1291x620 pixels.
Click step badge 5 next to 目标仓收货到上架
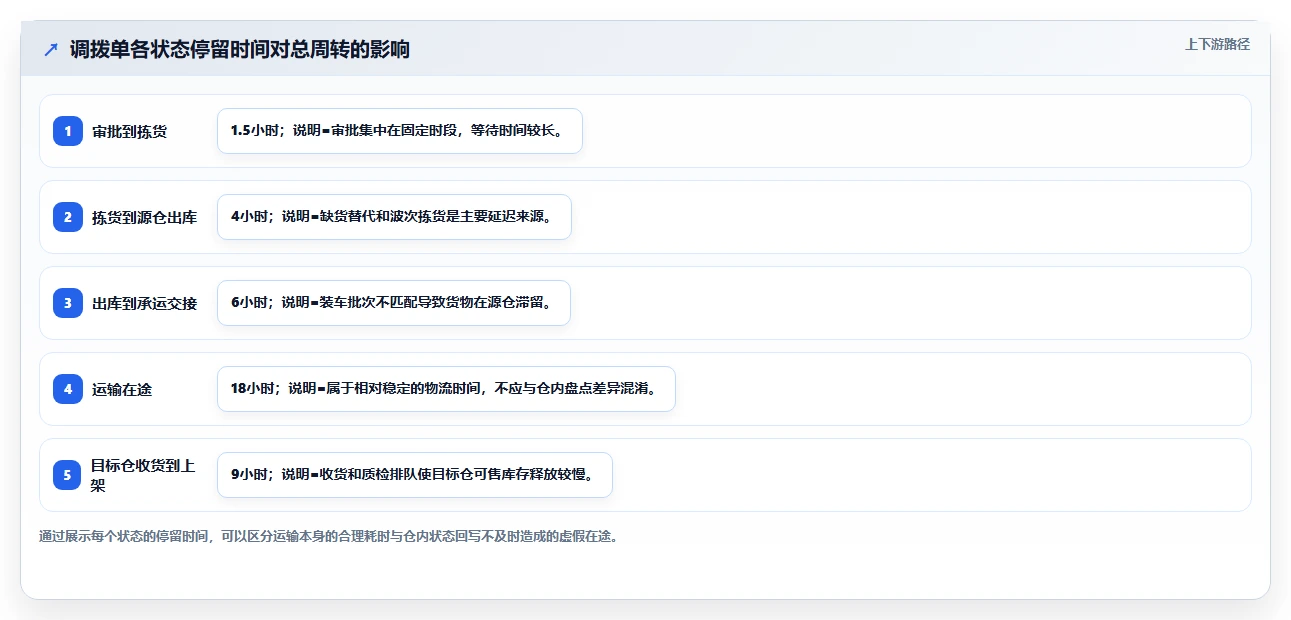pos(68,475)
